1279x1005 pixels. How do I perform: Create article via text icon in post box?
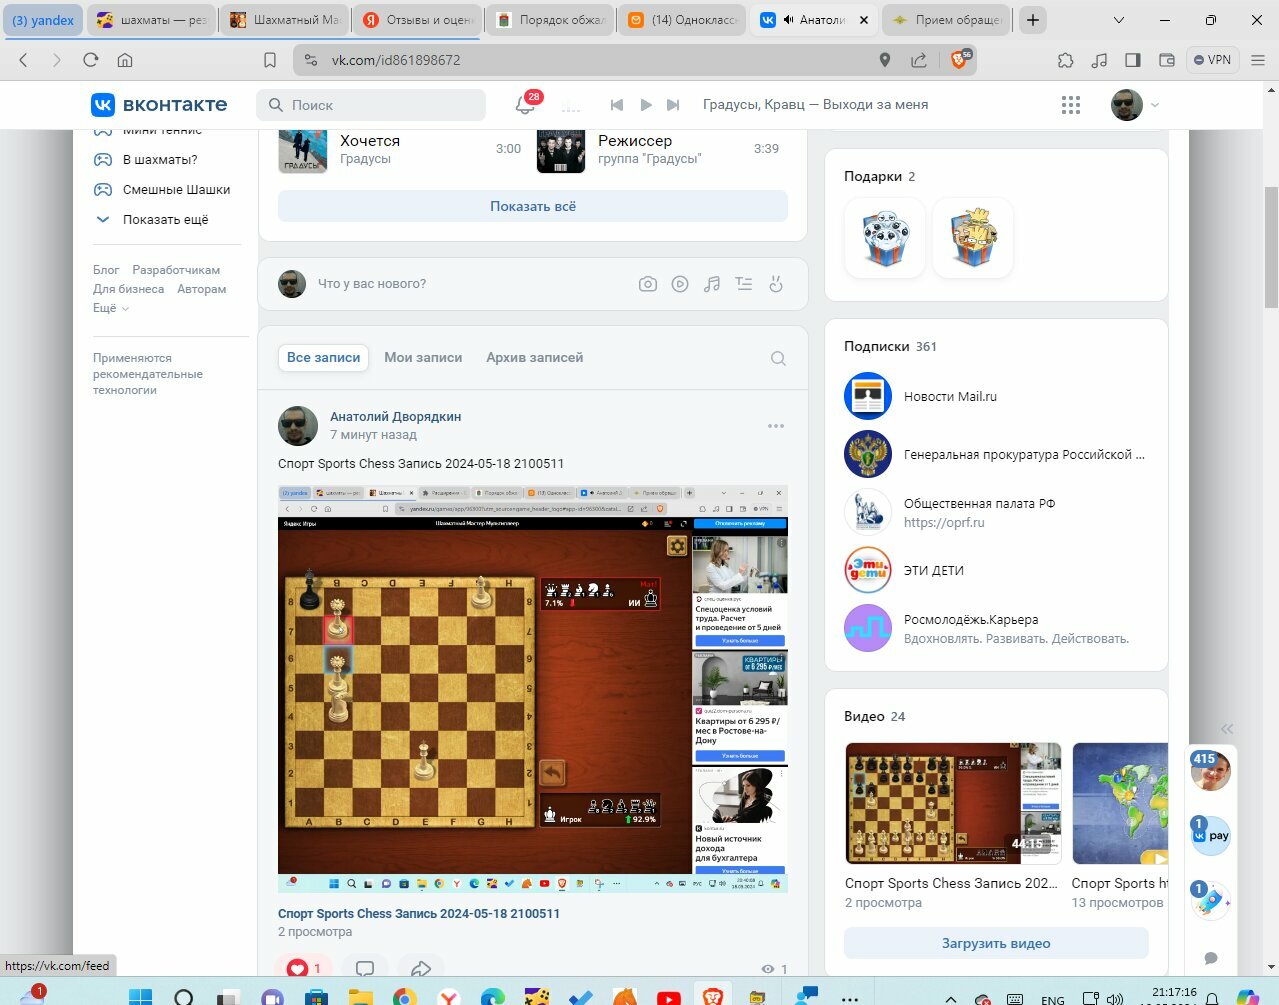point(744,284)
